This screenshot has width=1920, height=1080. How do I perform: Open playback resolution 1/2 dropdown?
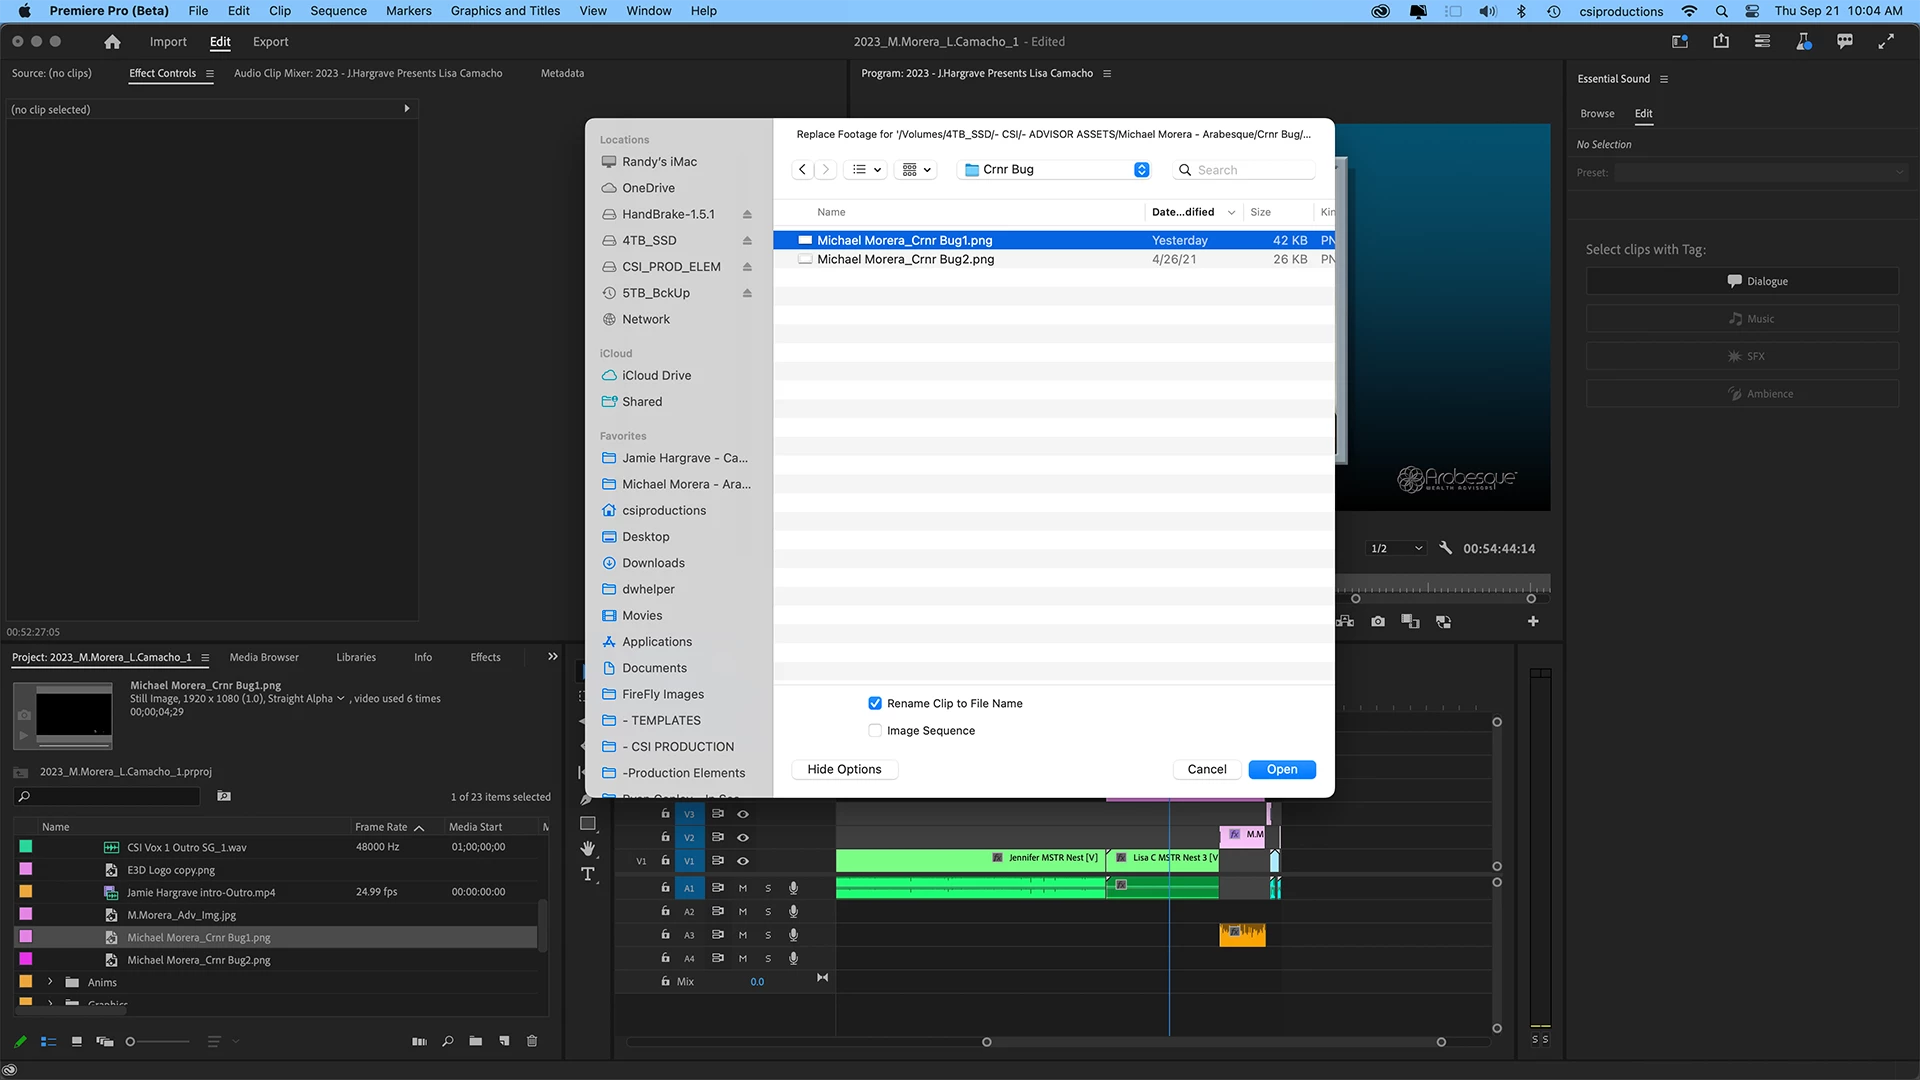click(x=1396, y=548)
